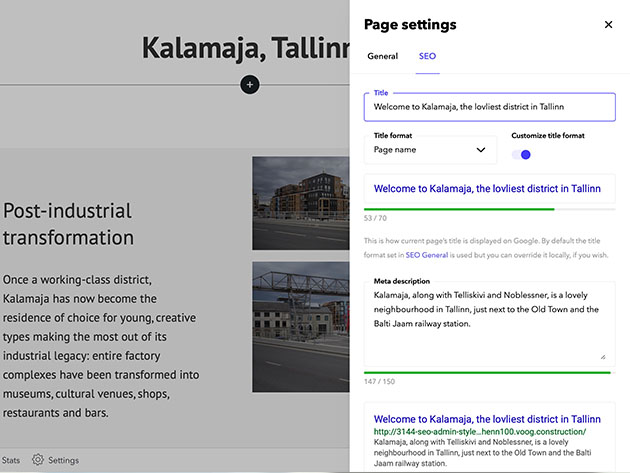Click the green preview URL

point(480,432)
